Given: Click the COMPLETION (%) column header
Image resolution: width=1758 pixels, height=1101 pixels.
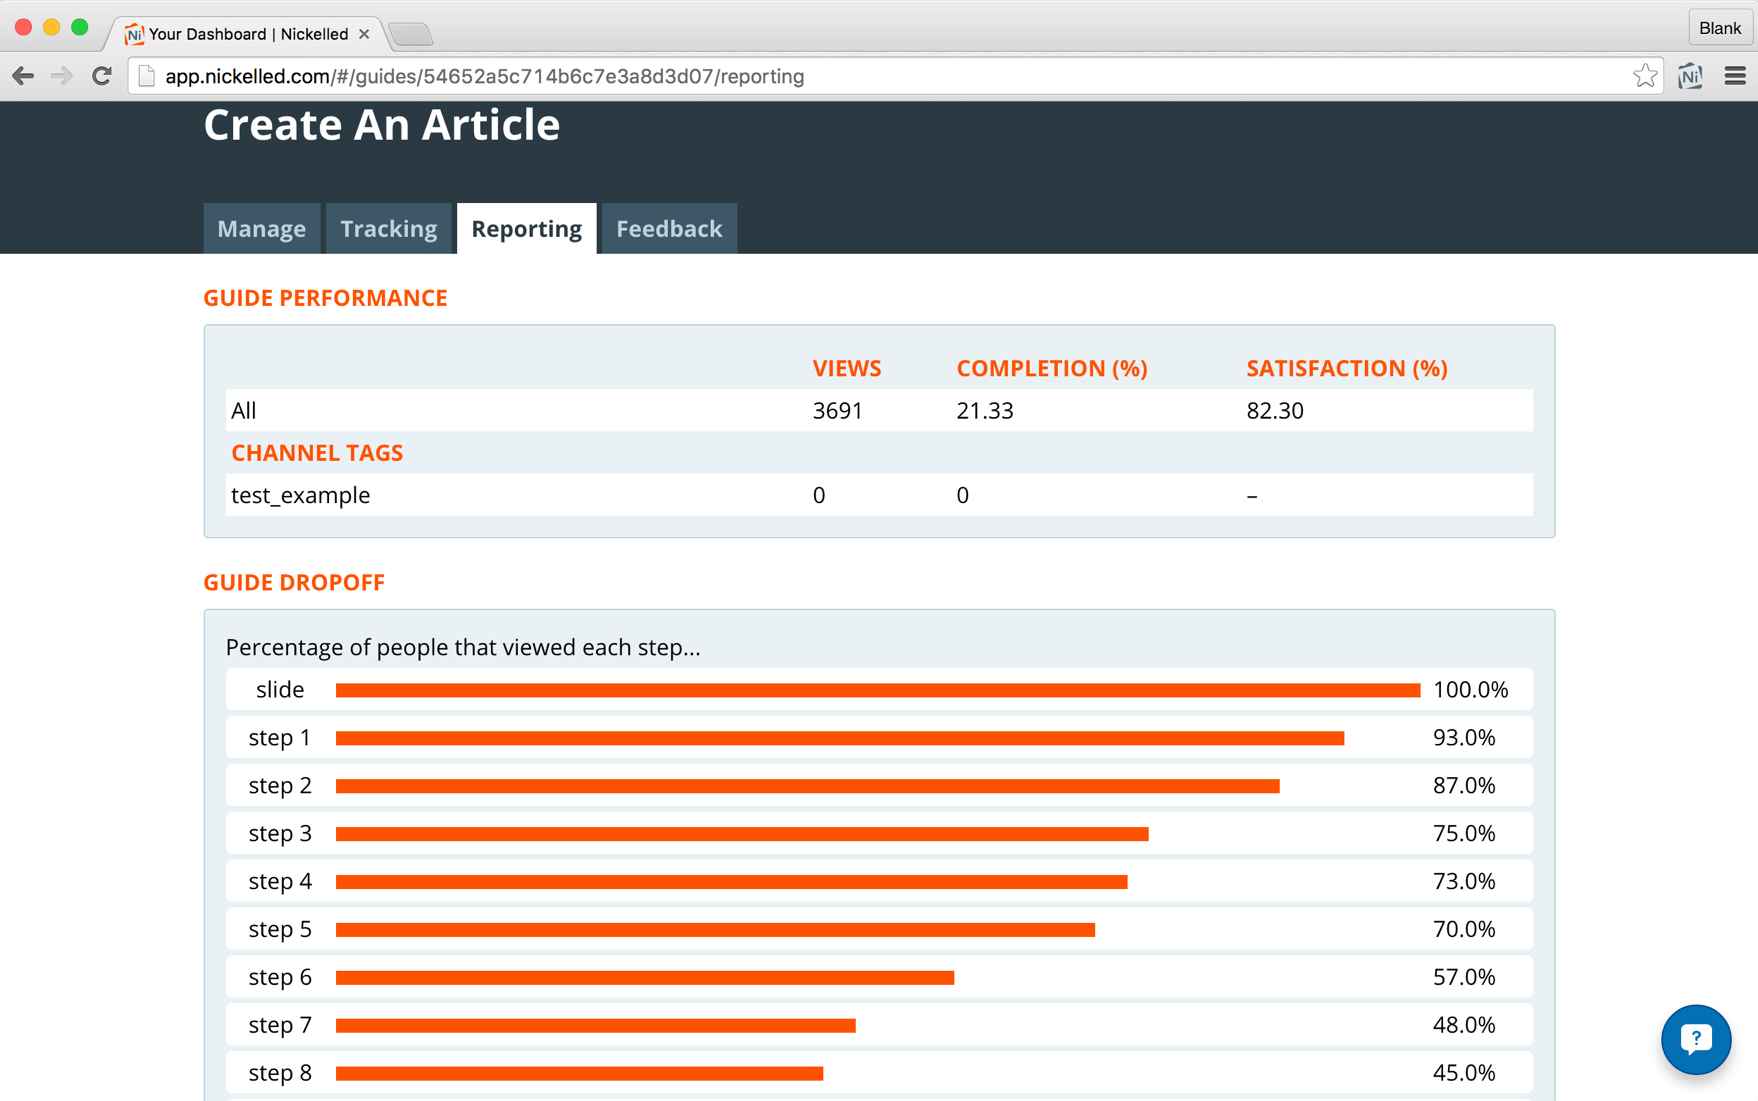Looking at the screenshot, I should (1052, 369).
